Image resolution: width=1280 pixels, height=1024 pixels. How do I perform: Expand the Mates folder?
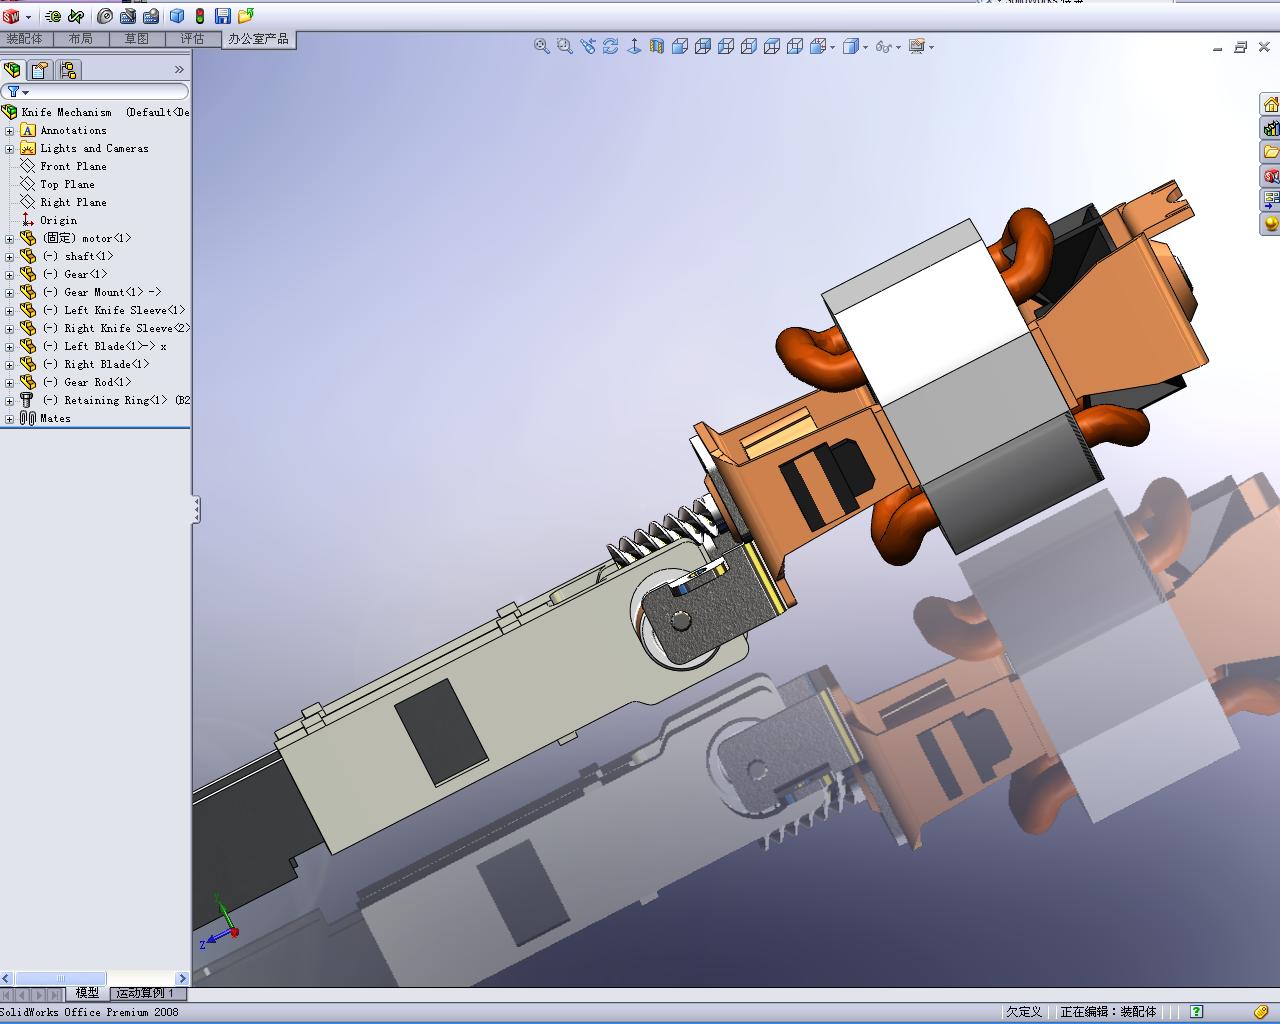pos(9,419)
